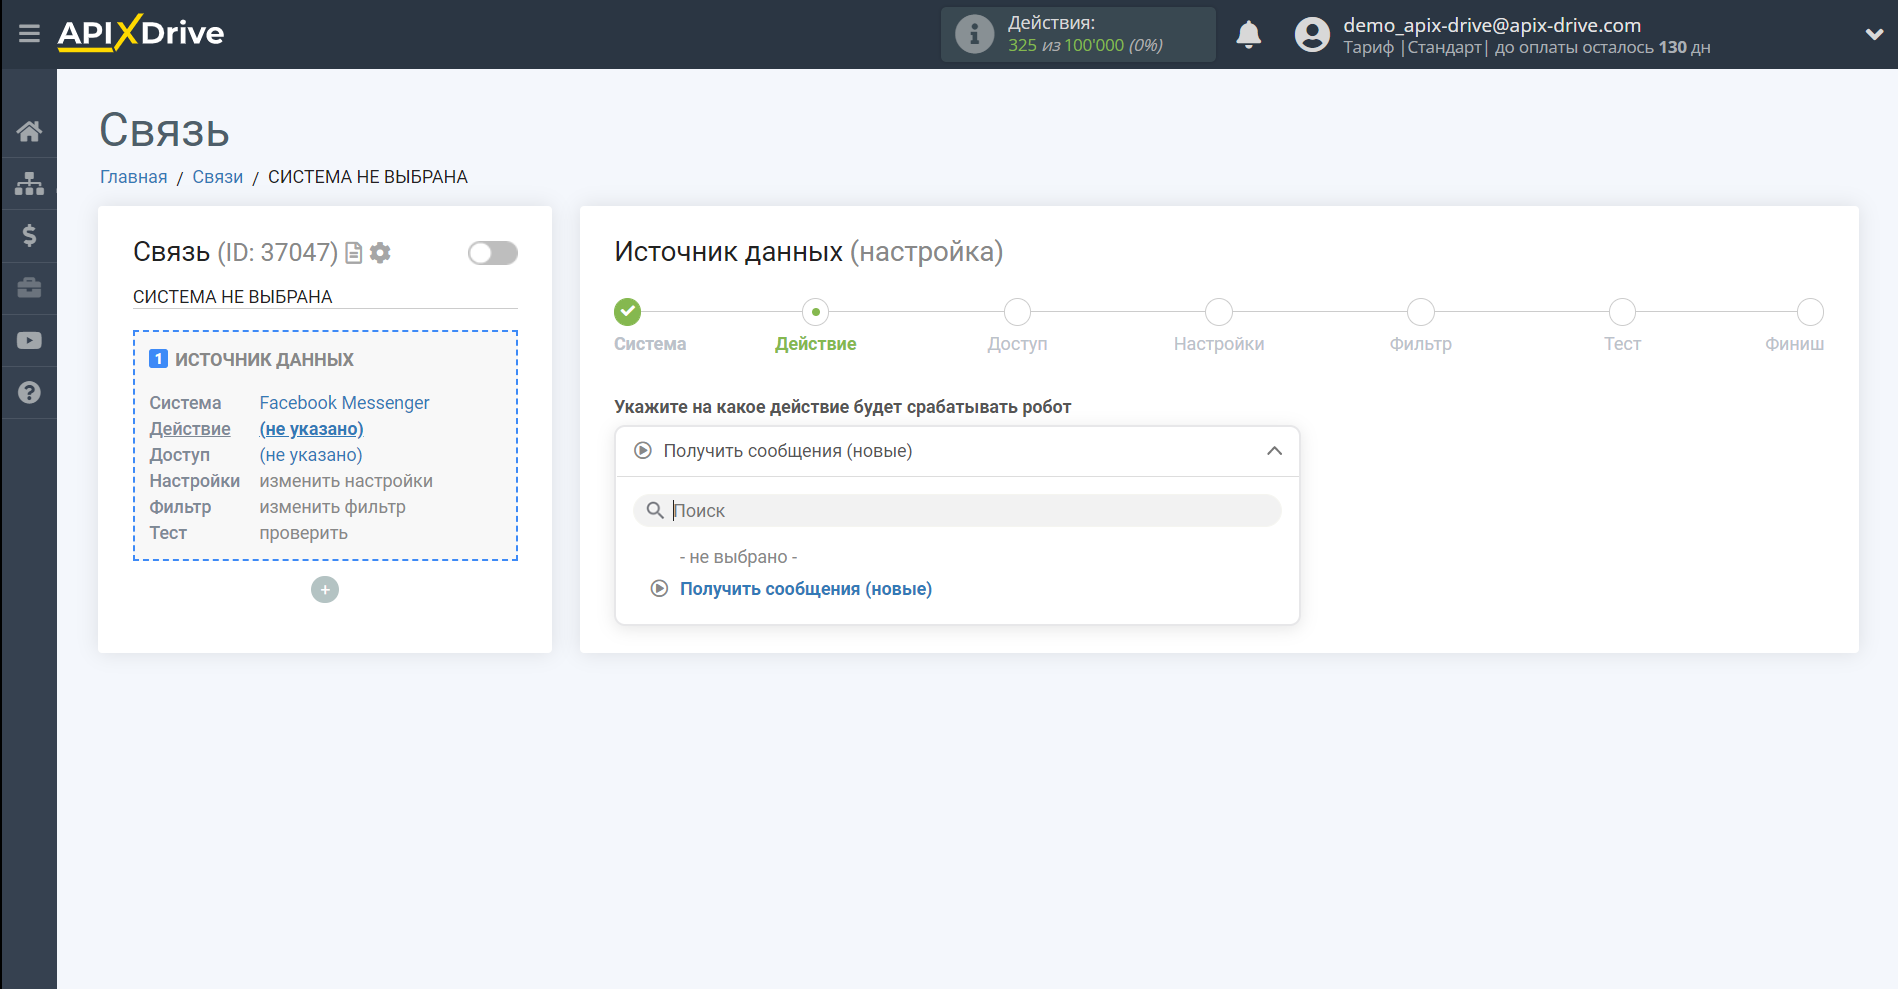Click the account email text

(1492, 25)
